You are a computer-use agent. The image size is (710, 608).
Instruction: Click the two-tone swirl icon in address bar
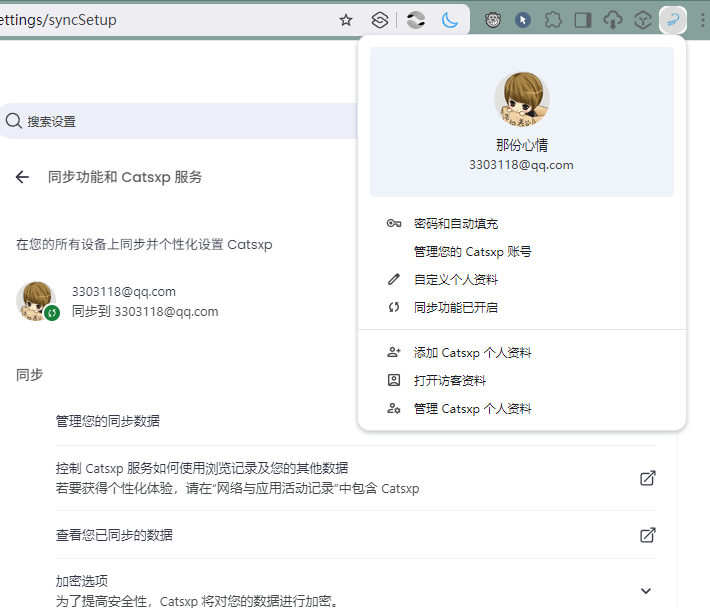pyautogui.click(x=416, y=20)
